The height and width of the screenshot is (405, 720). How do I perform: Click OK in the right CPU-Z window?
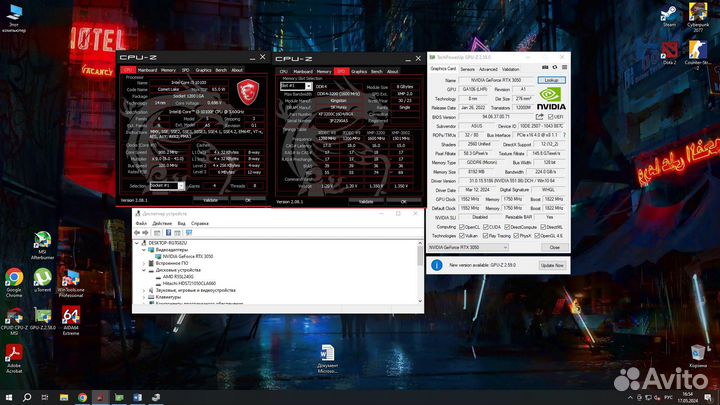403,202
